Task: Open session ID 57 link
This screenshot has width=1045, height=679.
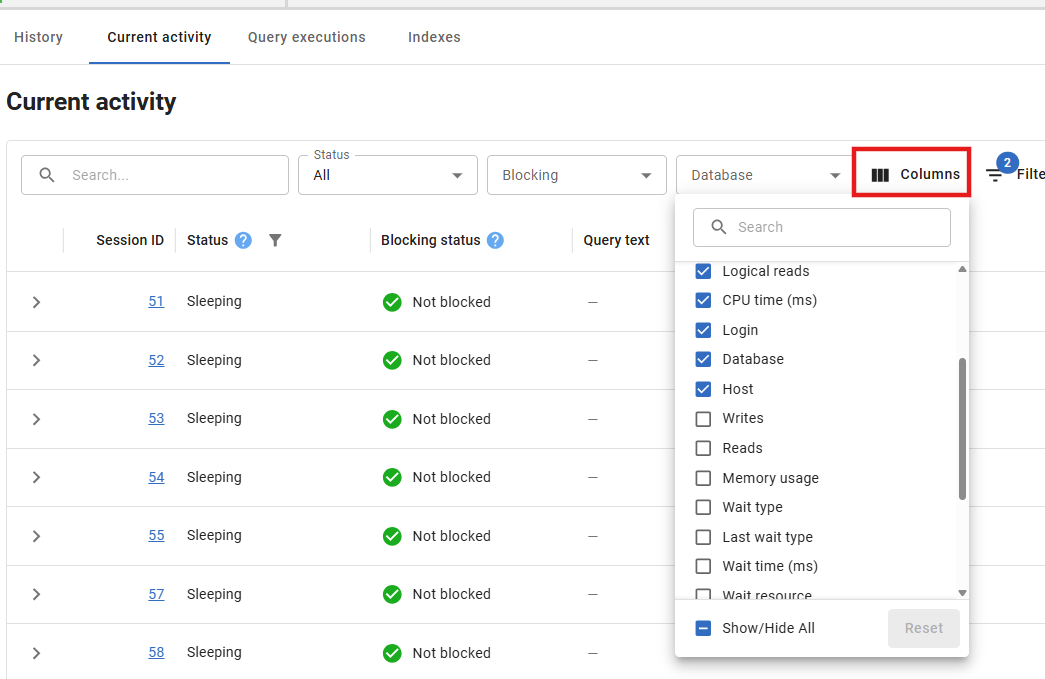Action: tap(156, 594)
